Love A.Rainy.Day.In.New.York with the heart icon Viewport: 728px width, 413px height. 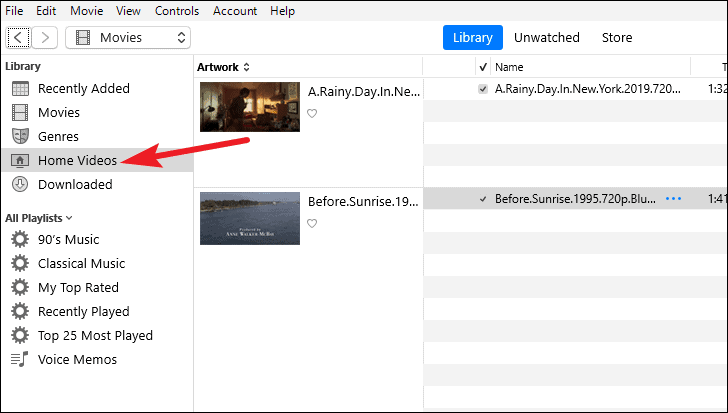click(312, 113)
